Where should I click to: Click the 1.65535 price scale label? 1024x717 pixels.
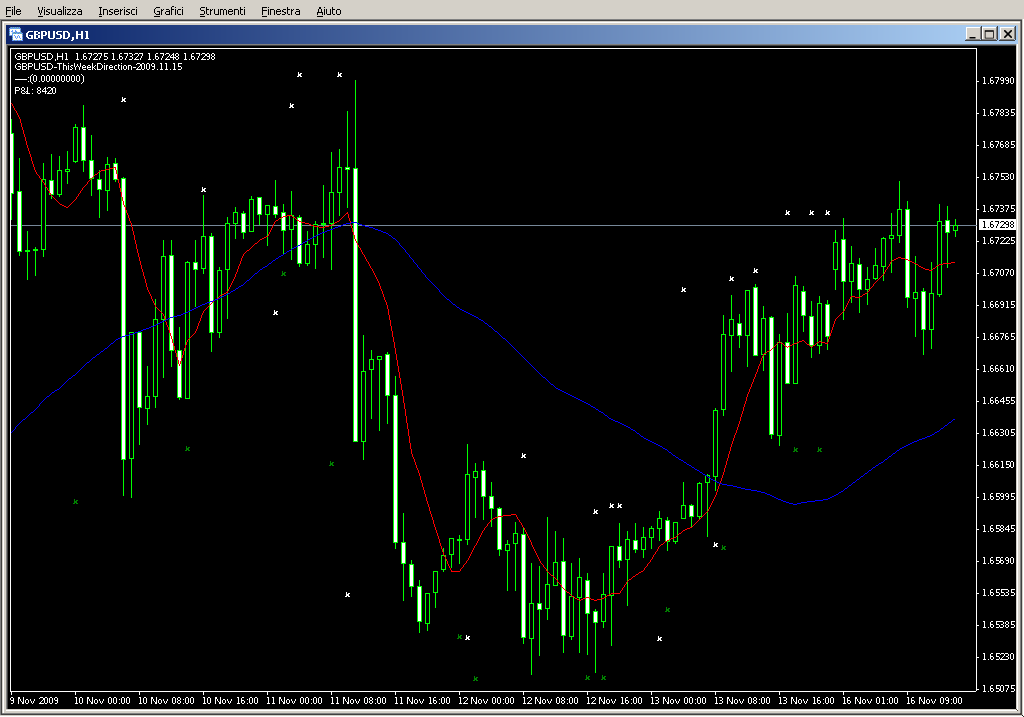pyautogui.click(x=999, y=593)
